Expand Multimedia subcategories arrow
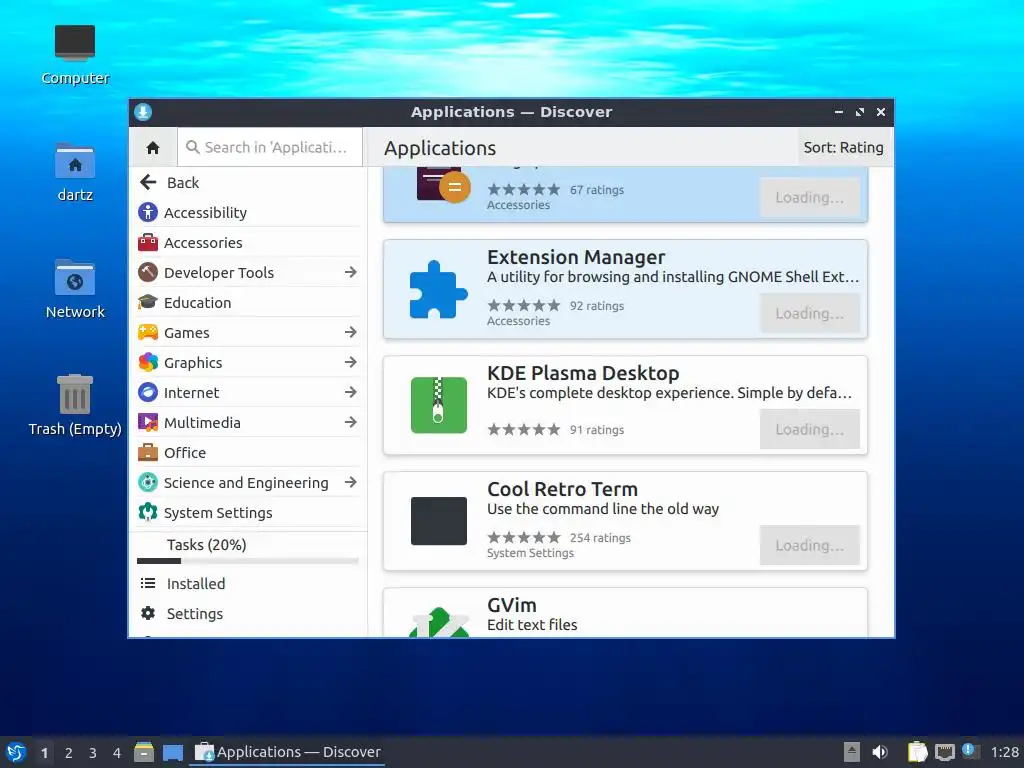 tap(351, 423)
